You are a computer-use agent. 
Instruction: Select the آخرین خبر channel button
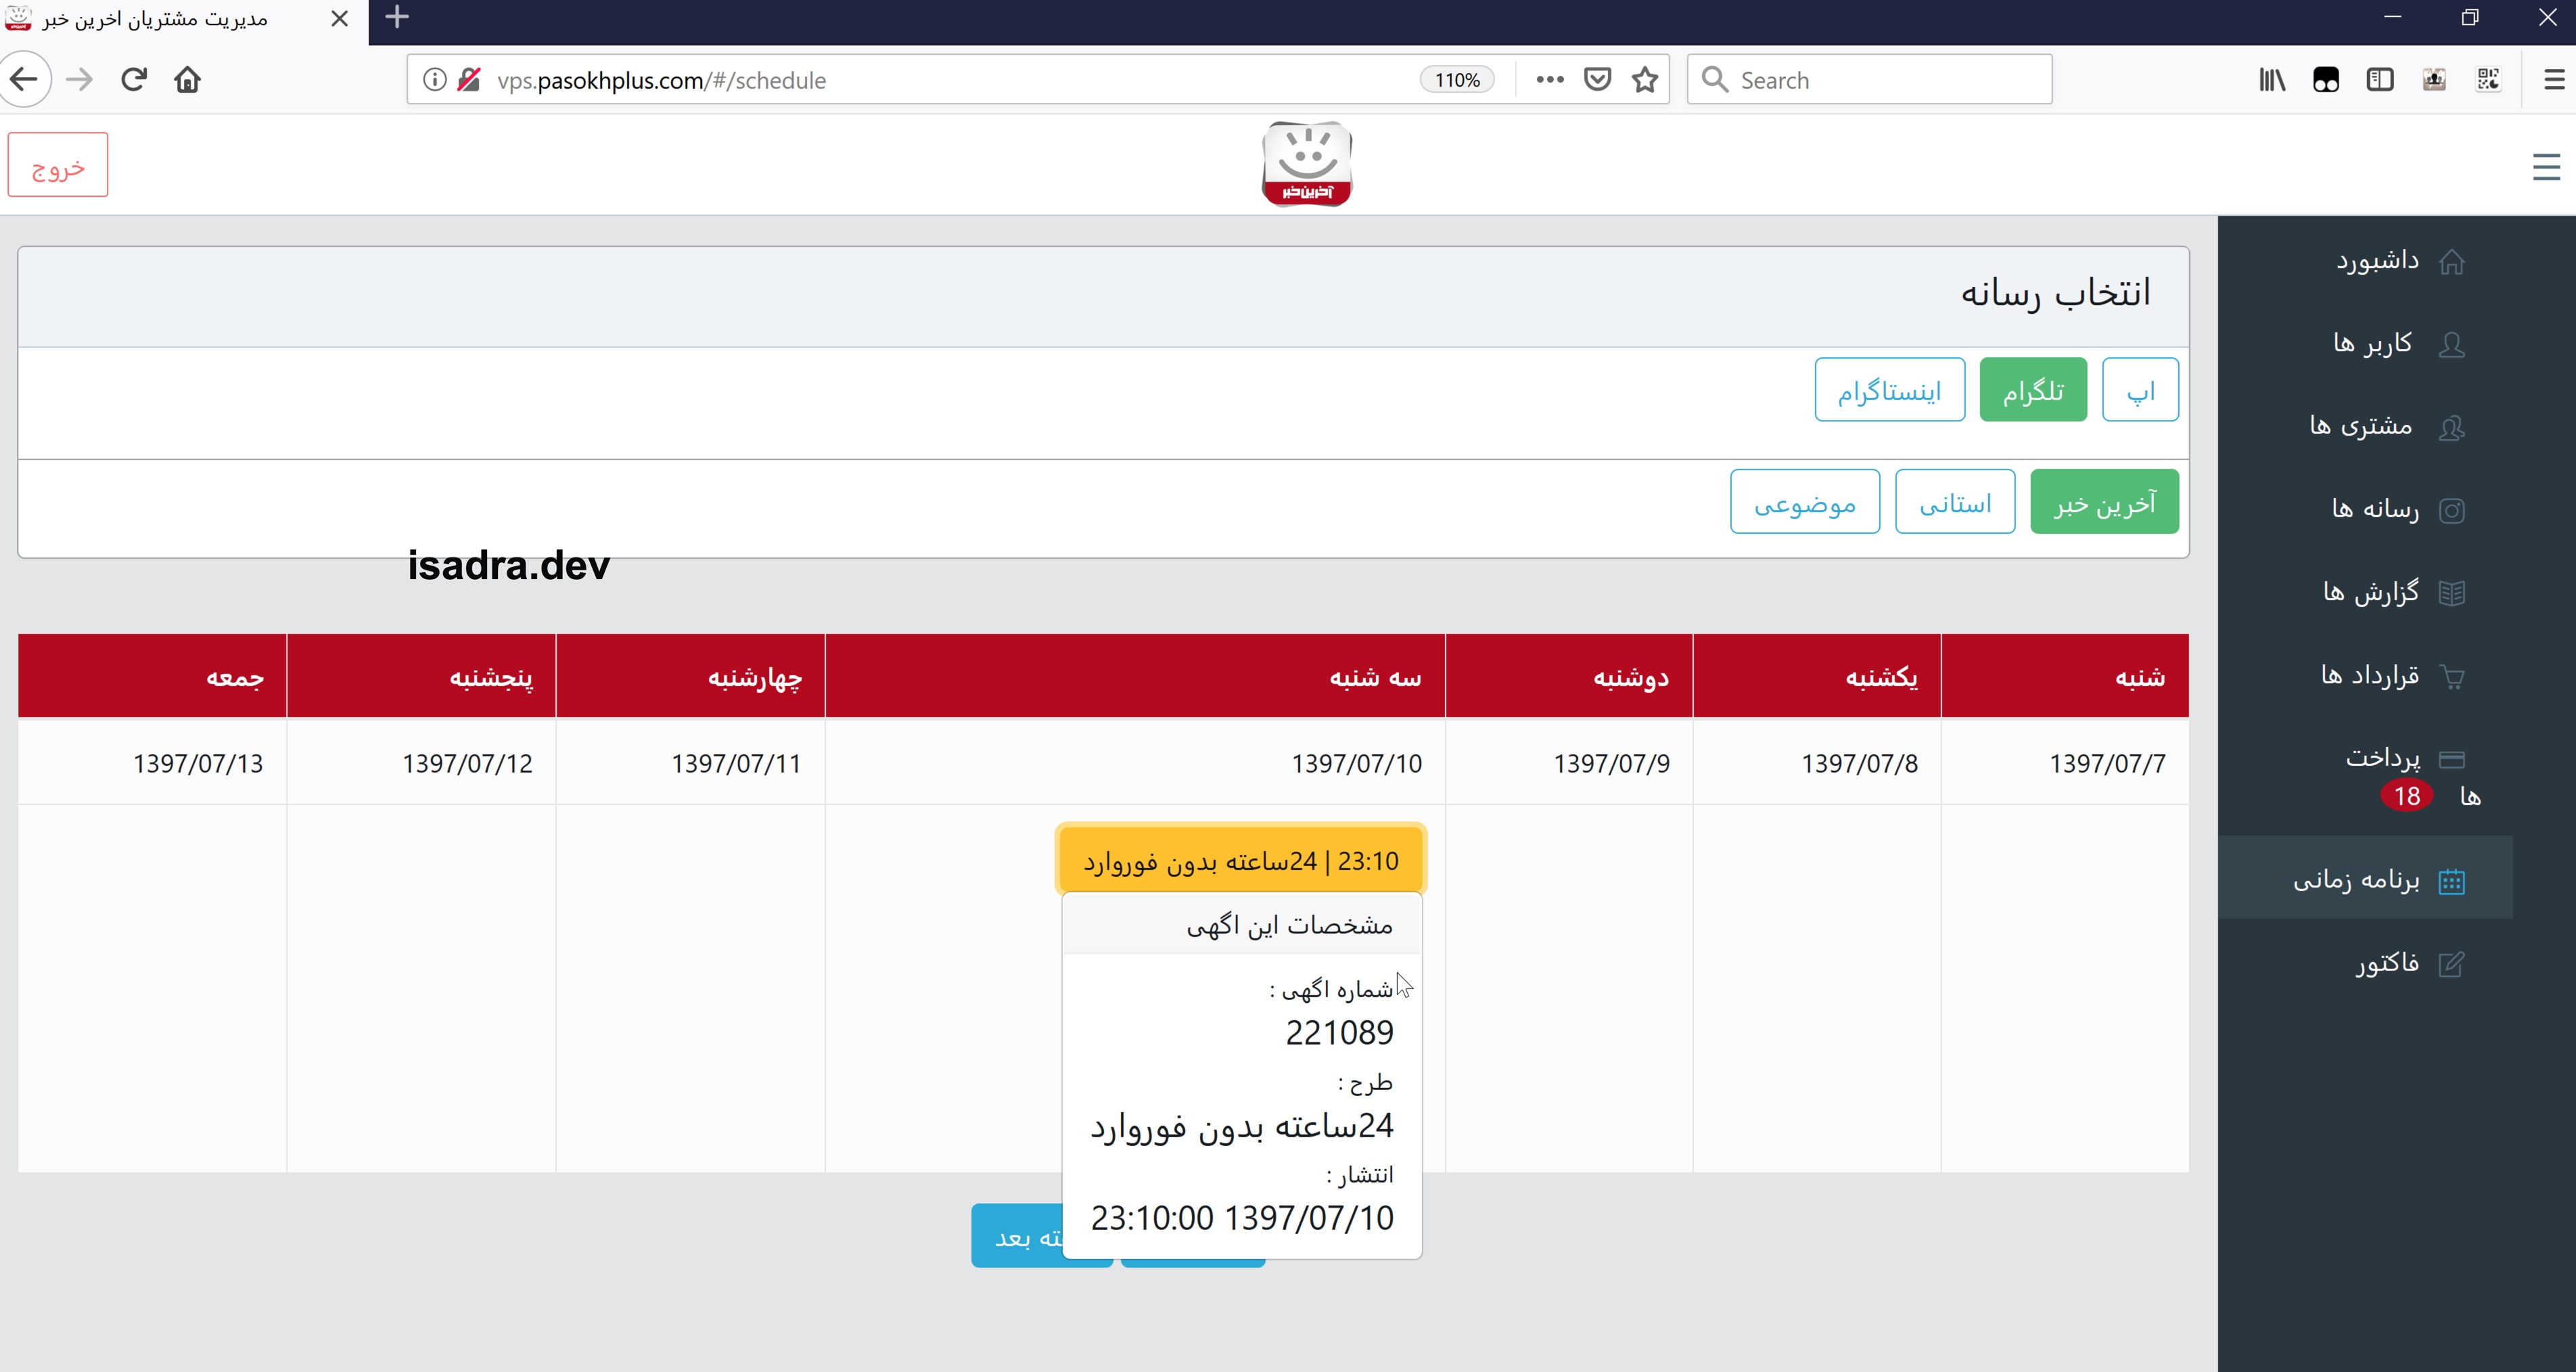pos(2104,502)
